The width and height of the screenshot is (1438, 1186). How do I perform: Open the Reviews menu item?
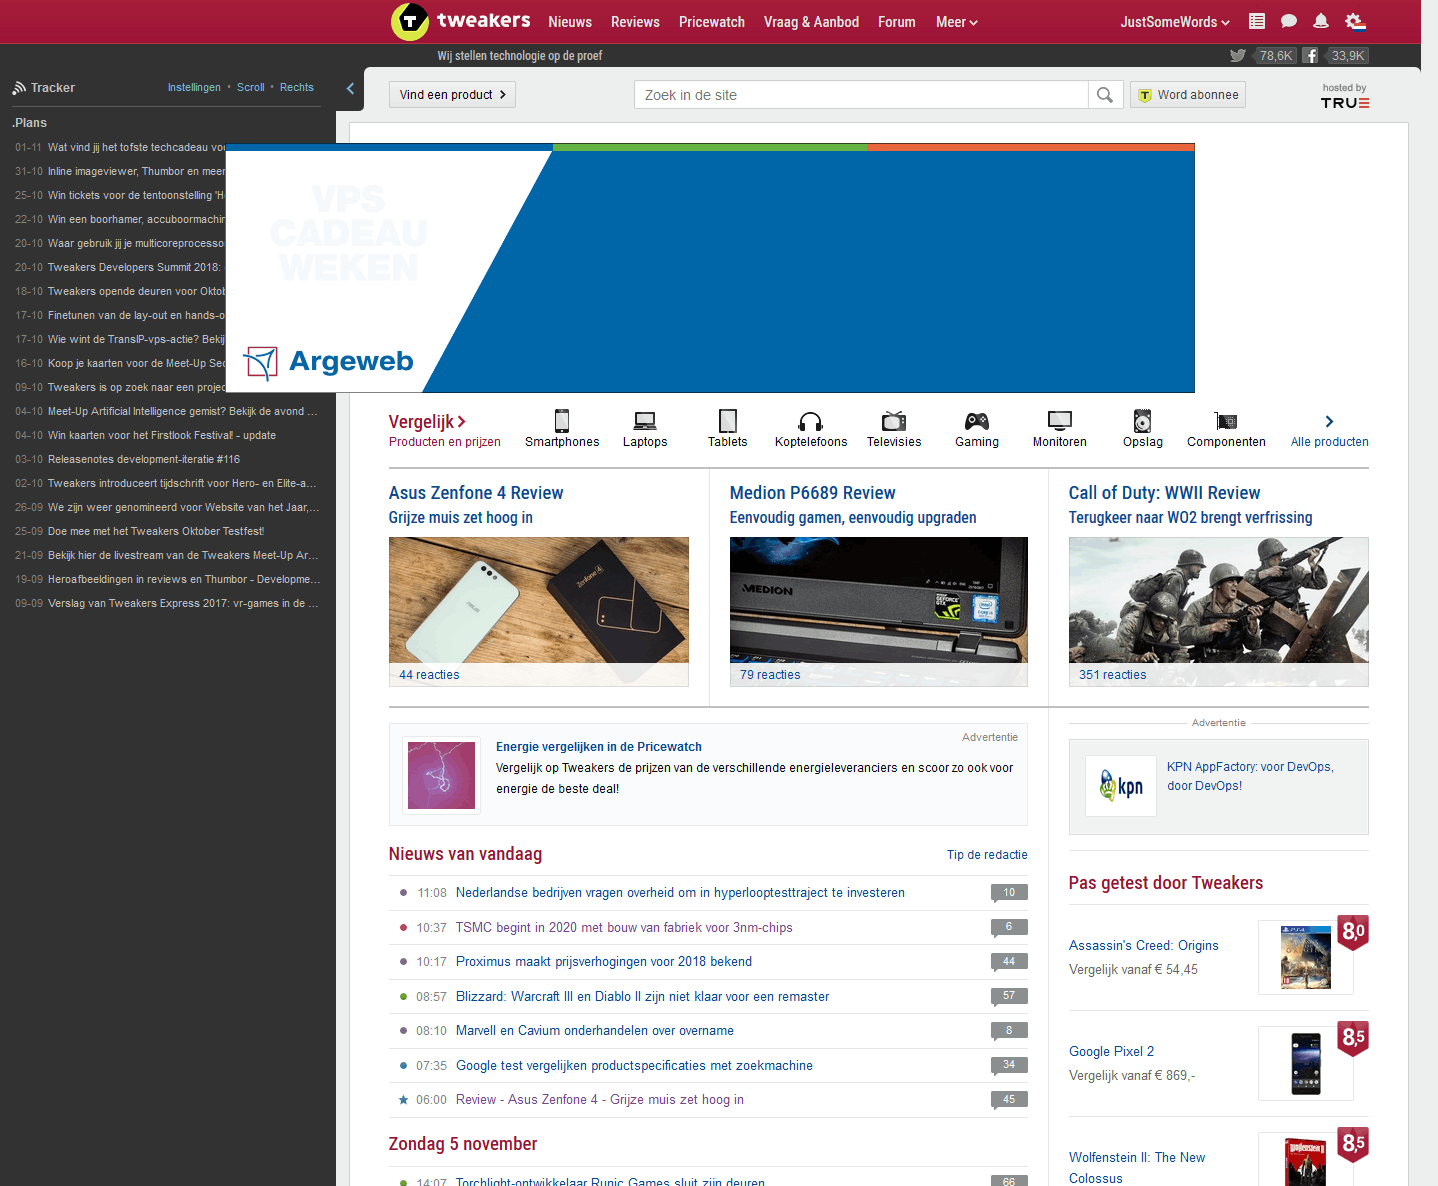tap(635, 22)
